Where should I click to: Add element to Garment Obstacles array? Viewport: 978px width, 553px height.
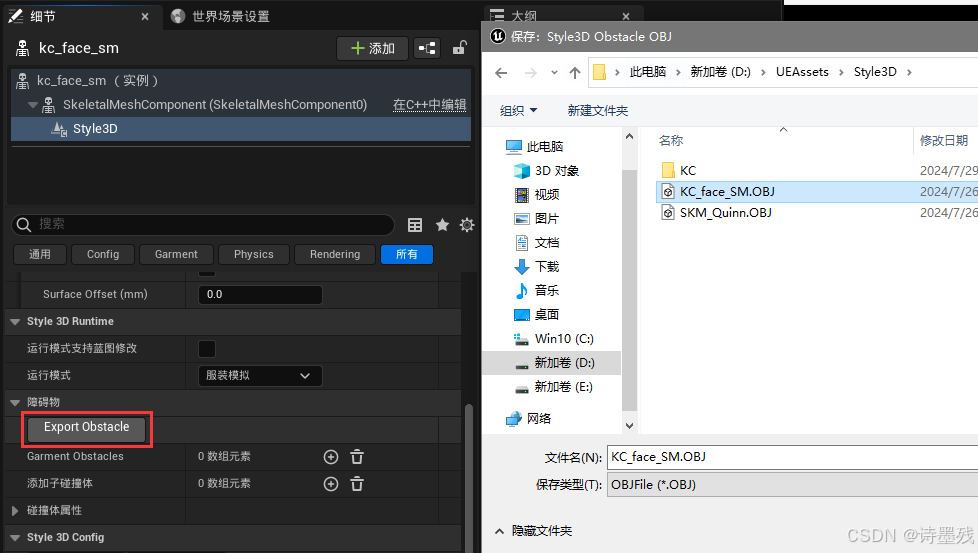(x=331, y=457)
